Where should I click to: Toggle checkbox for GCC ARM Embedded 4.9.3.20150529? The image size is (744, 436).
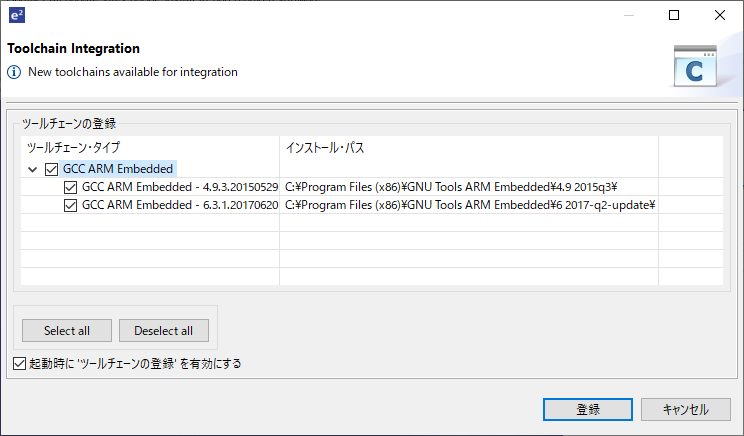click(x=70, y=187)
